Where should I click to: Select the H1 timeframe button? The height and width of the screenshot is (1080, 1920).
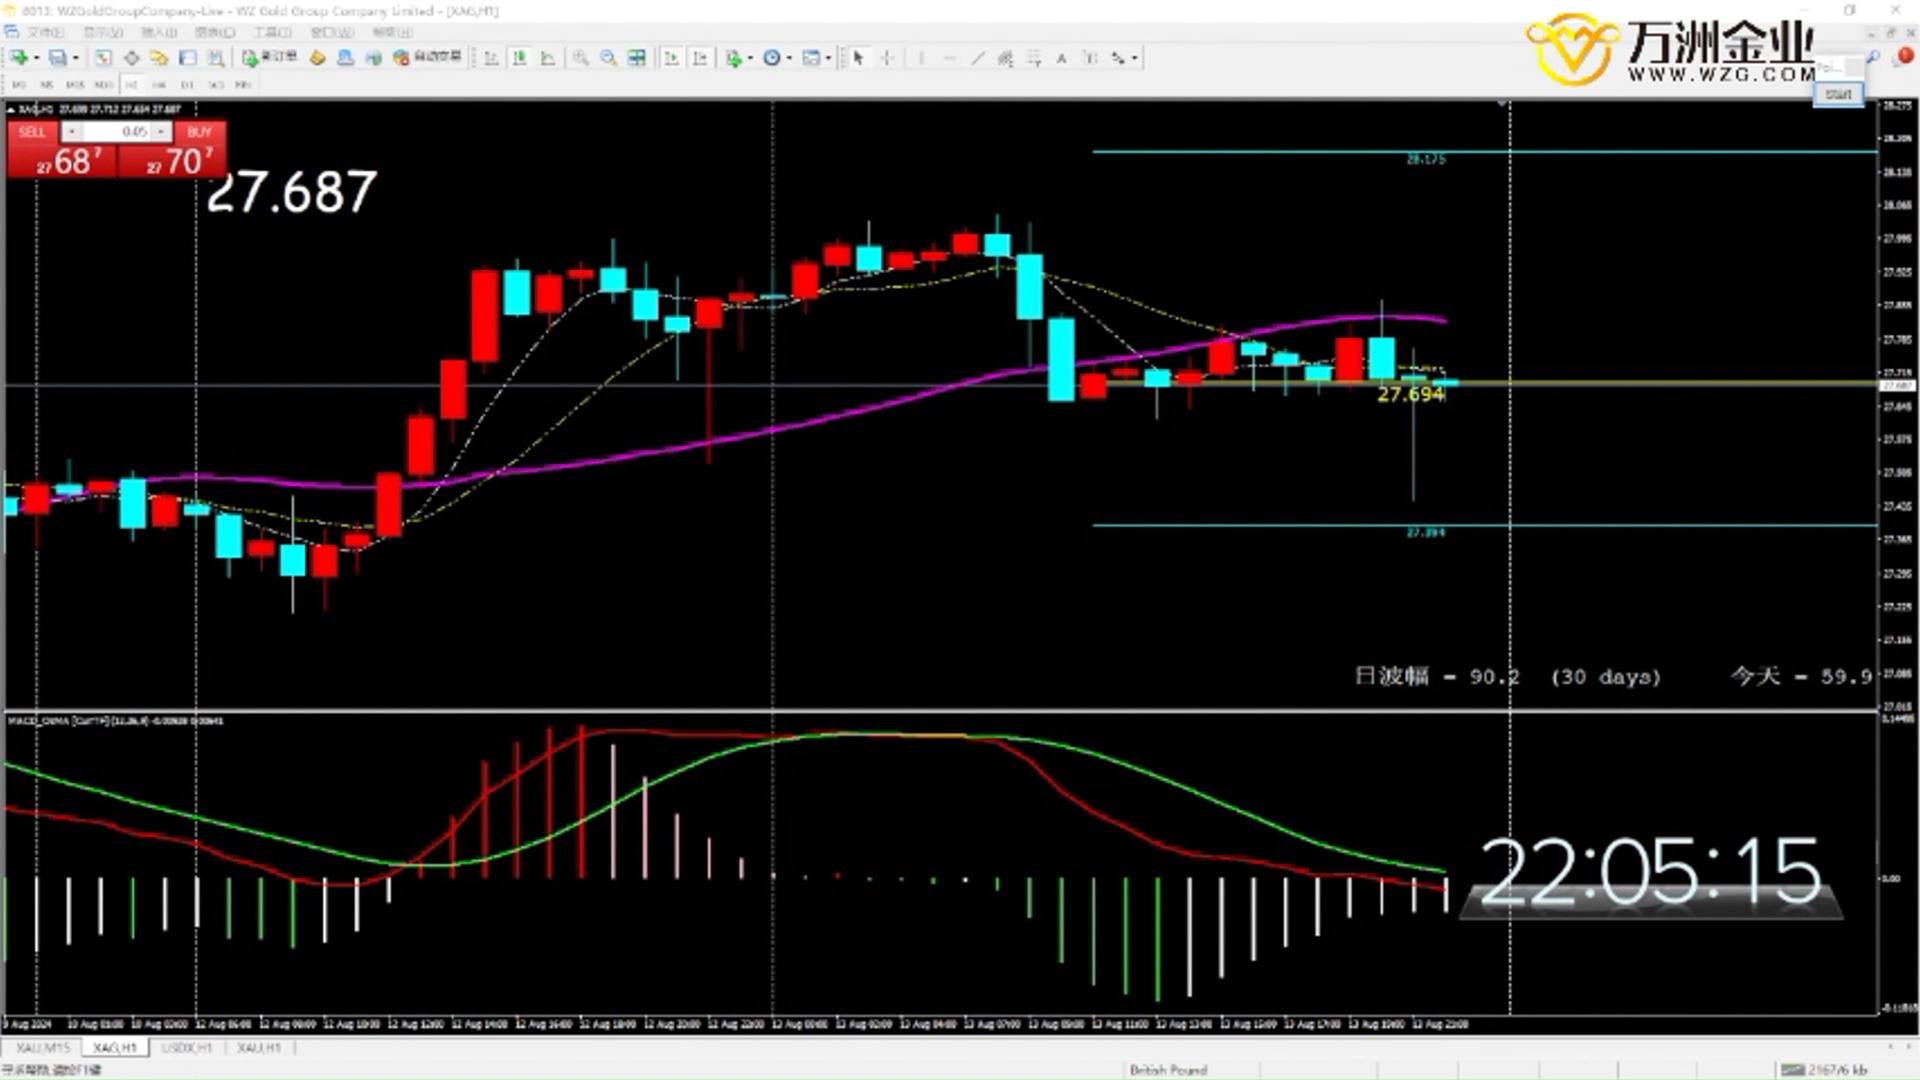coord(131,85)
